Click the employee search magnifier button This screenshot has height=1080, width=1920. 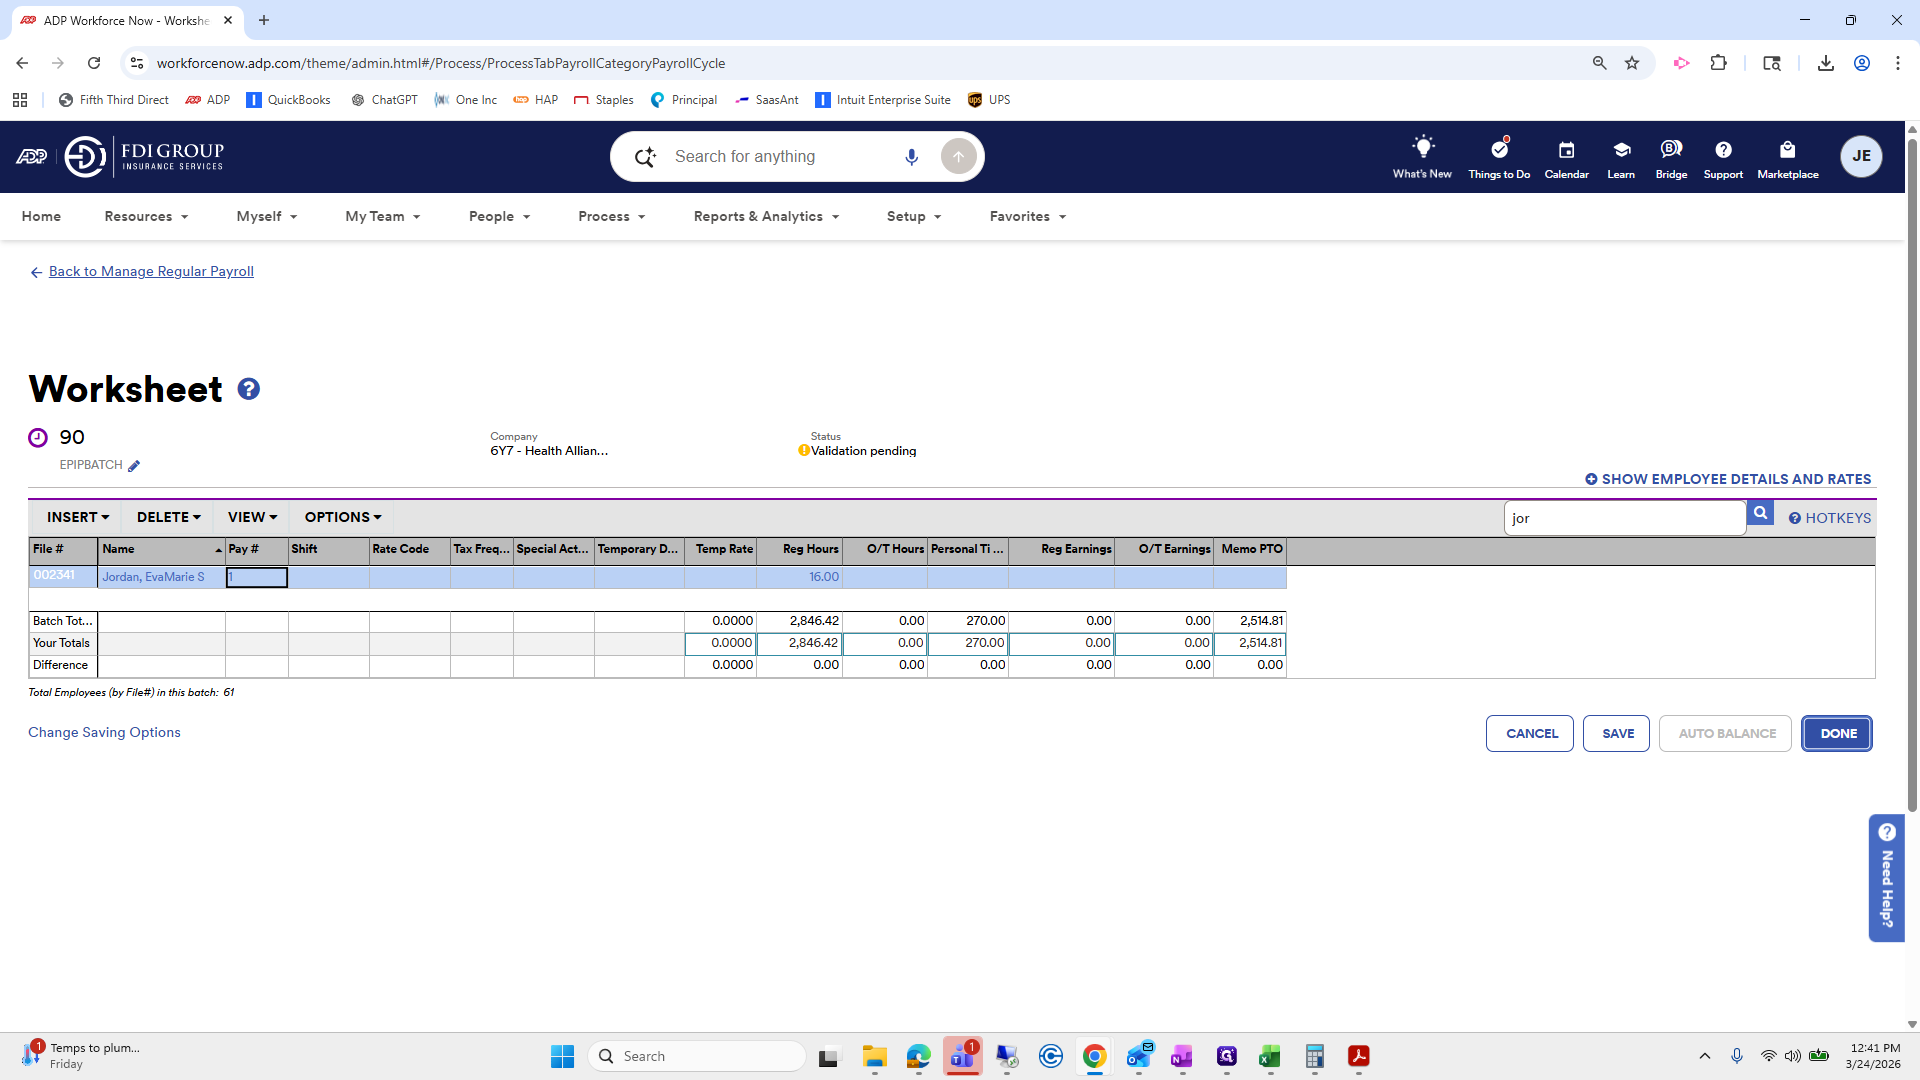1760,514
